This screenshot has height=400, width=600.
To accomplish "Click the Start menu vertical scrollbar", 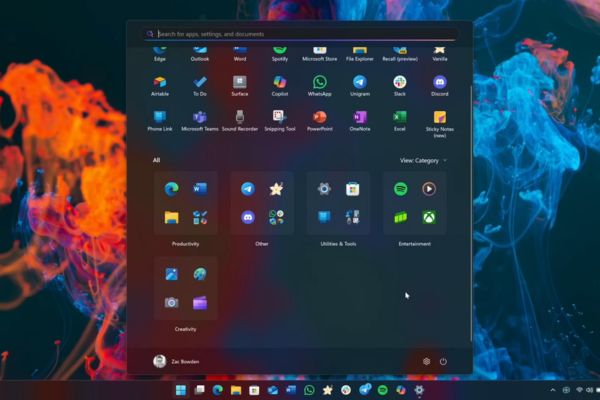I will (x=470, y=212).
